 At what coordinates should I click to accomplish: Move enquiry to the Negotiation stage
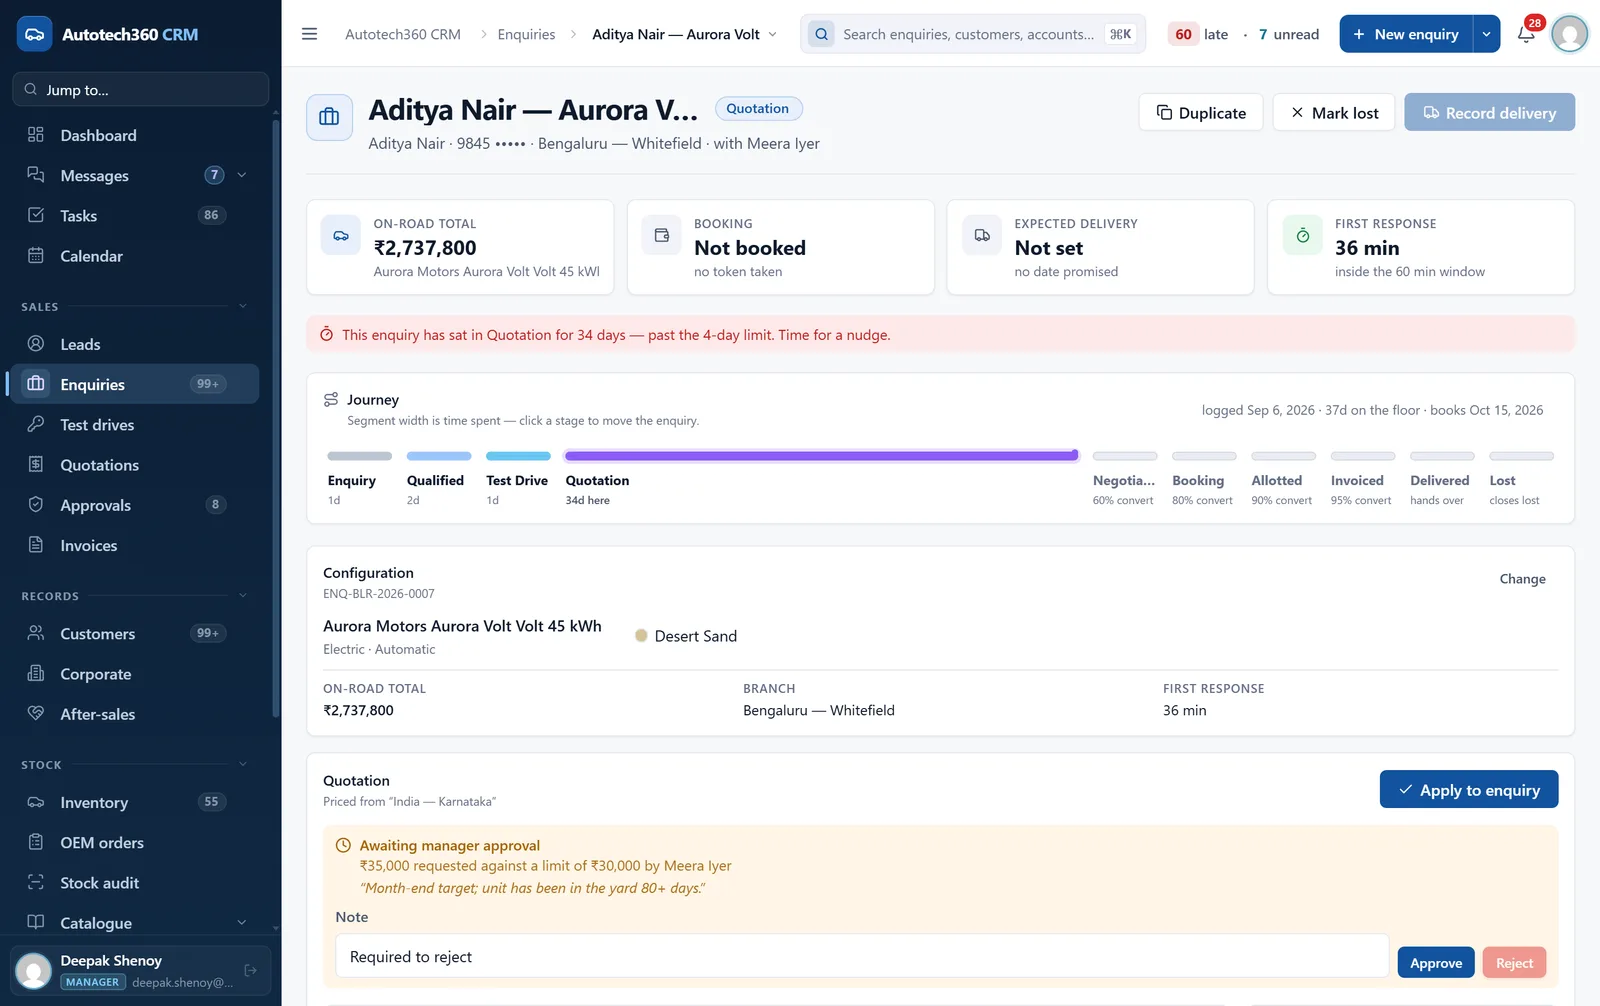click(x=1124, y=480)
